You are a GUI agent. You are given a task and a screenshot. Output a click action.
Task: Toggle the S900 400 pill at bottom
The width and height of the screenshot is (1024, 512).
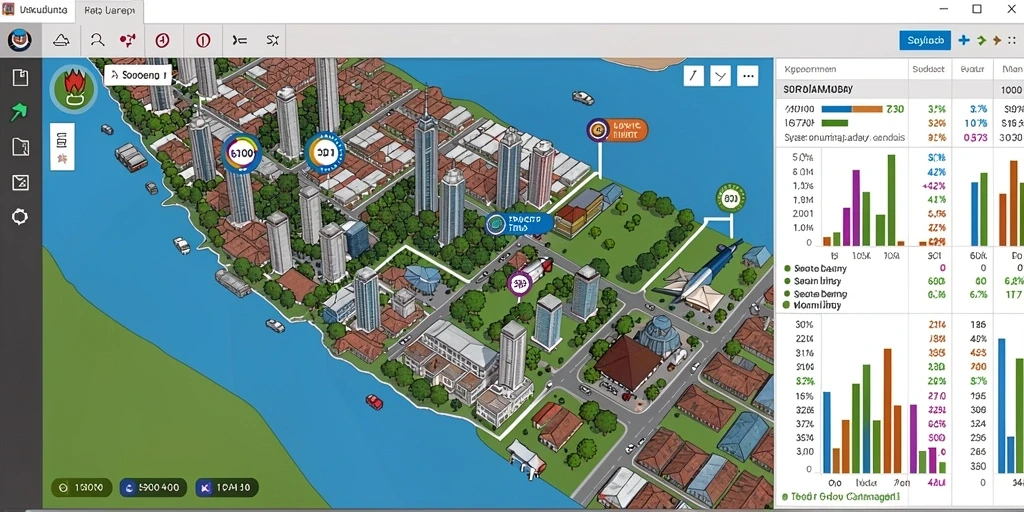(152, 487)
